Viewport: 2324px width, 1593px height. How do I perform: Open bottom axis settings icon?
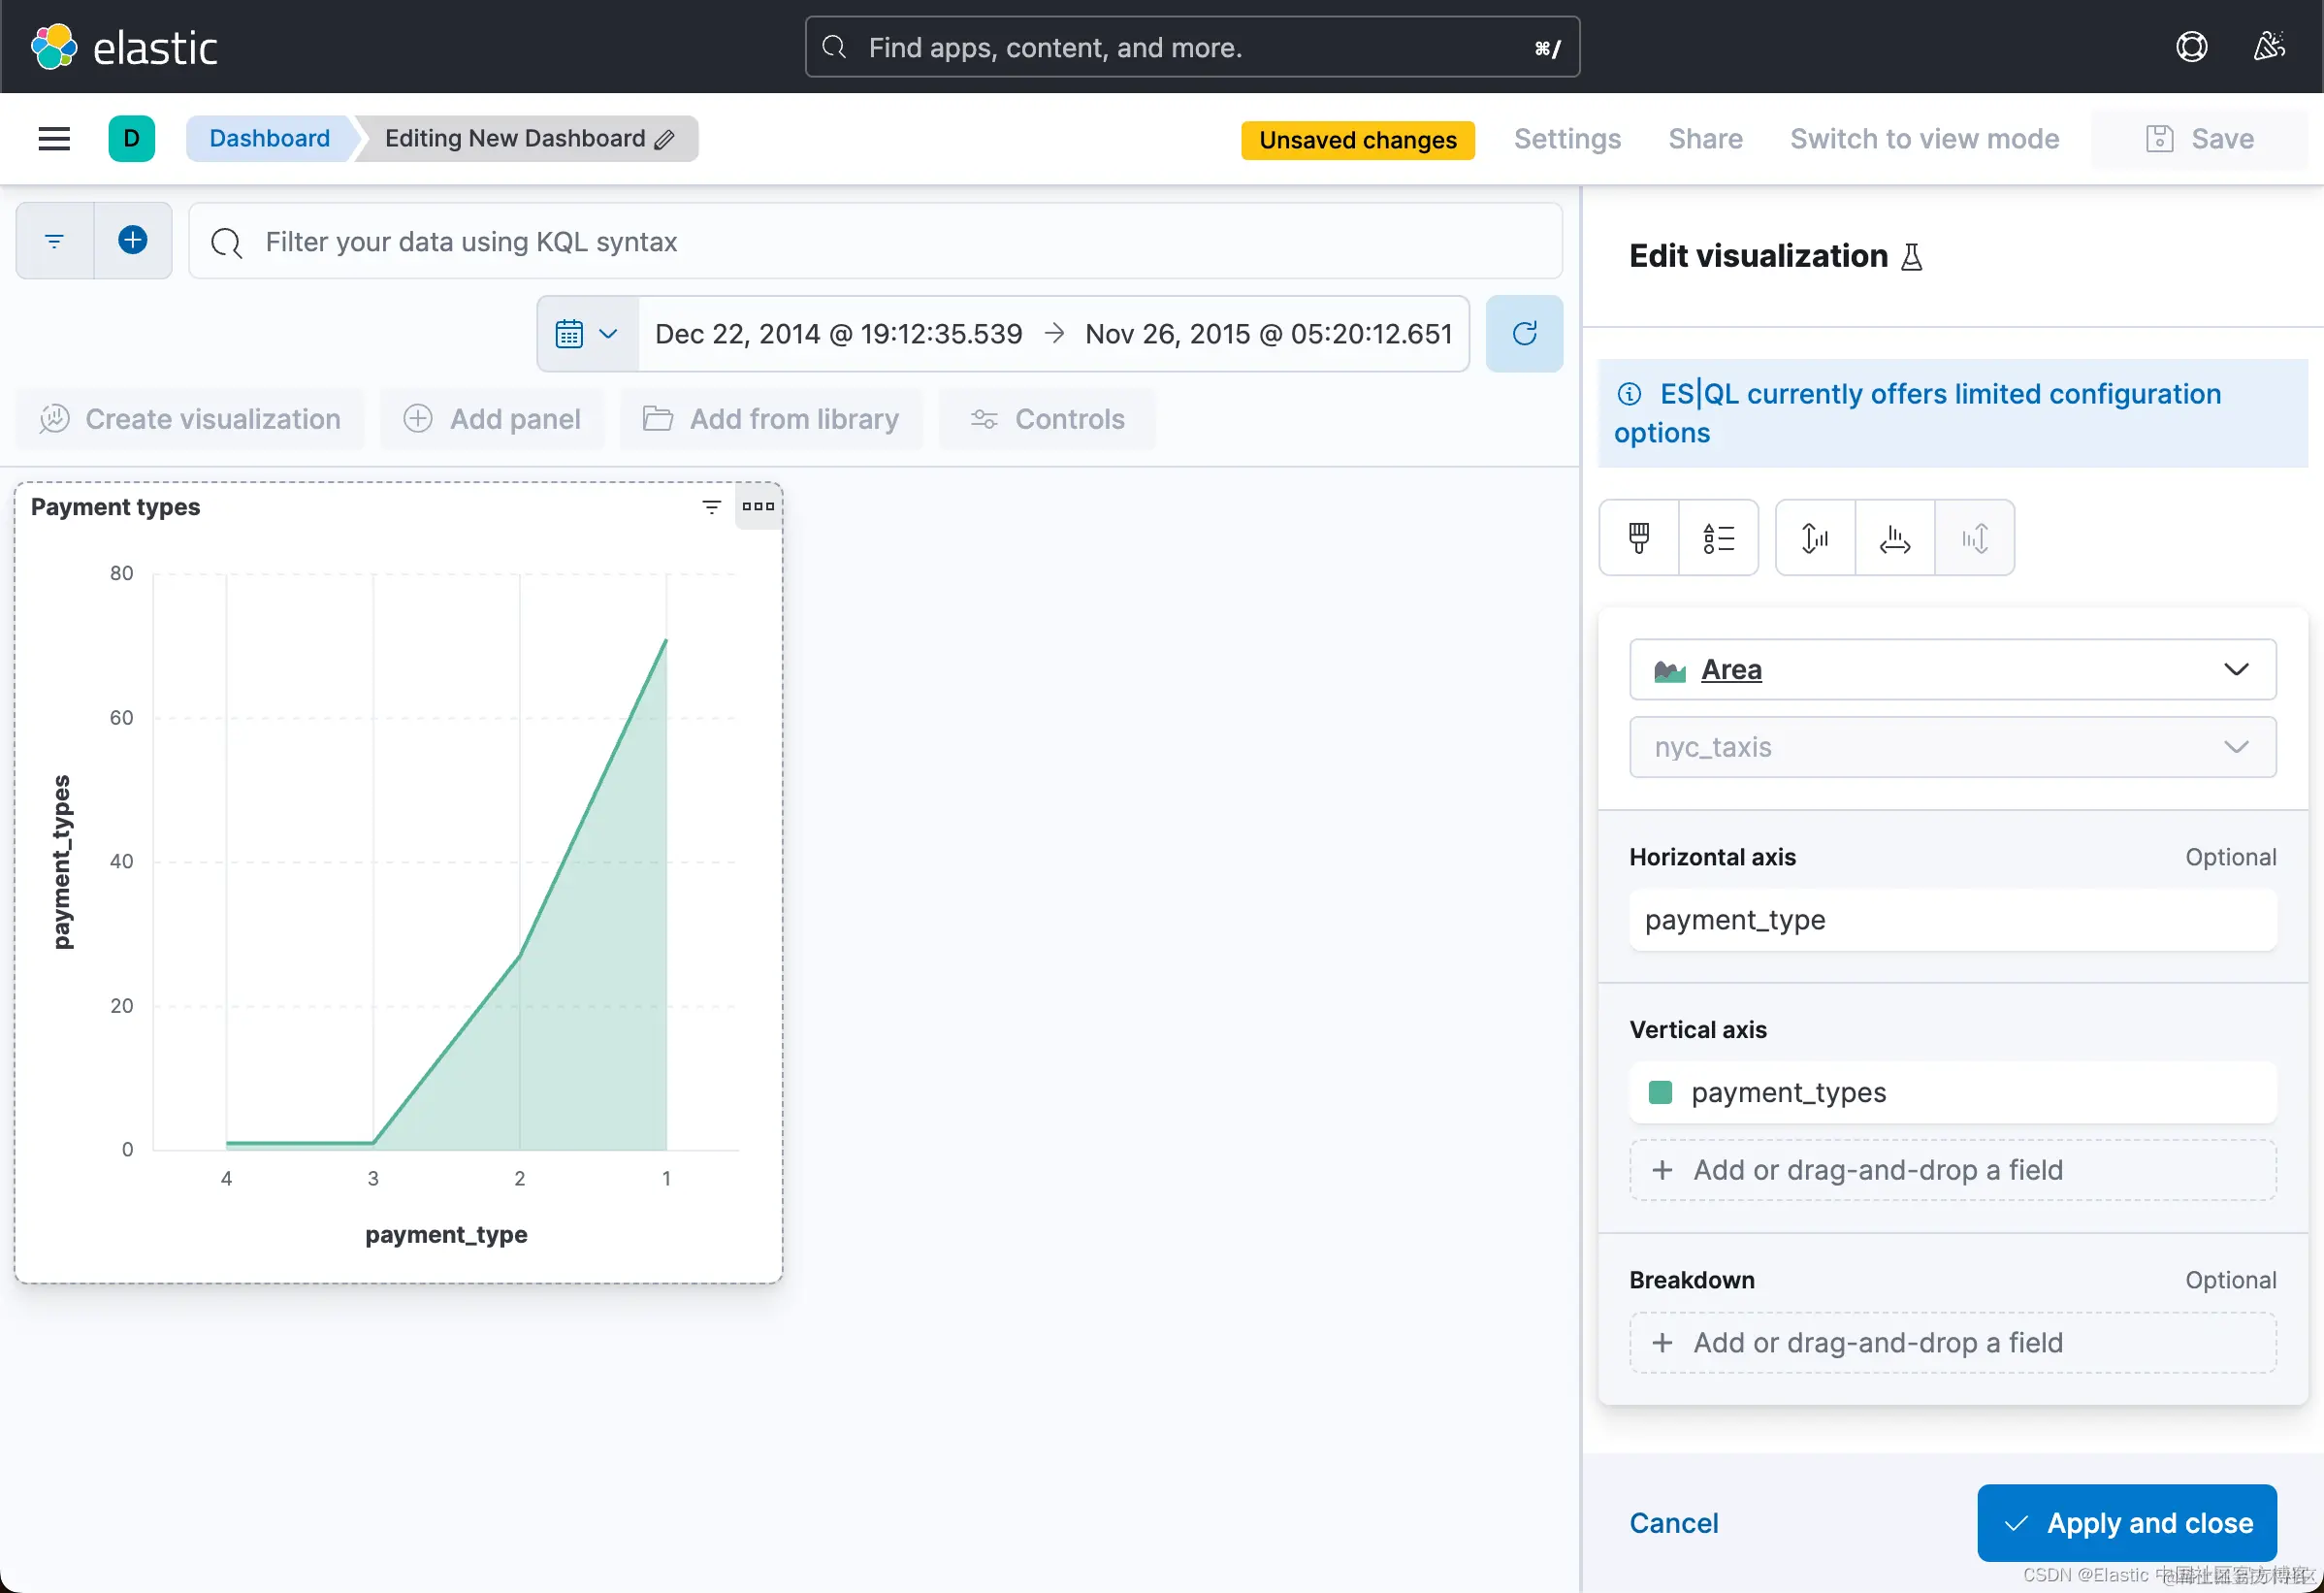1894,538
